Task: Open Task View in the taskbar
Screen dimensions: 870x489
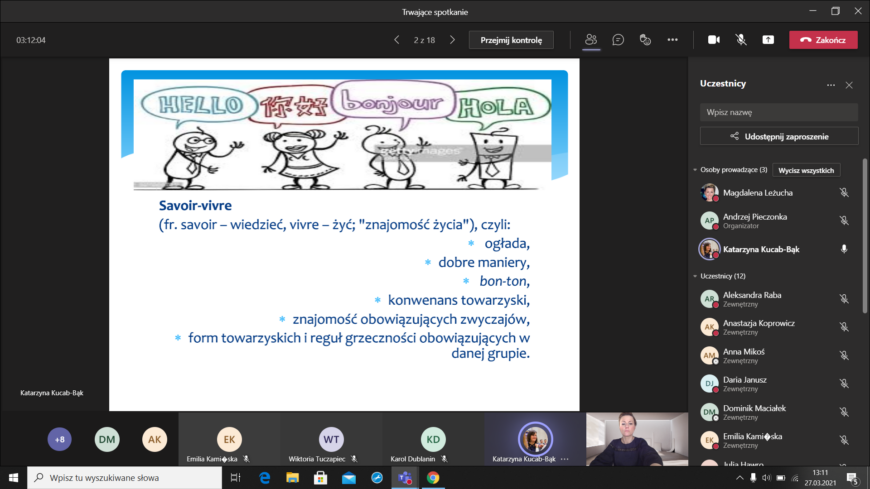Action: [235, 477]
